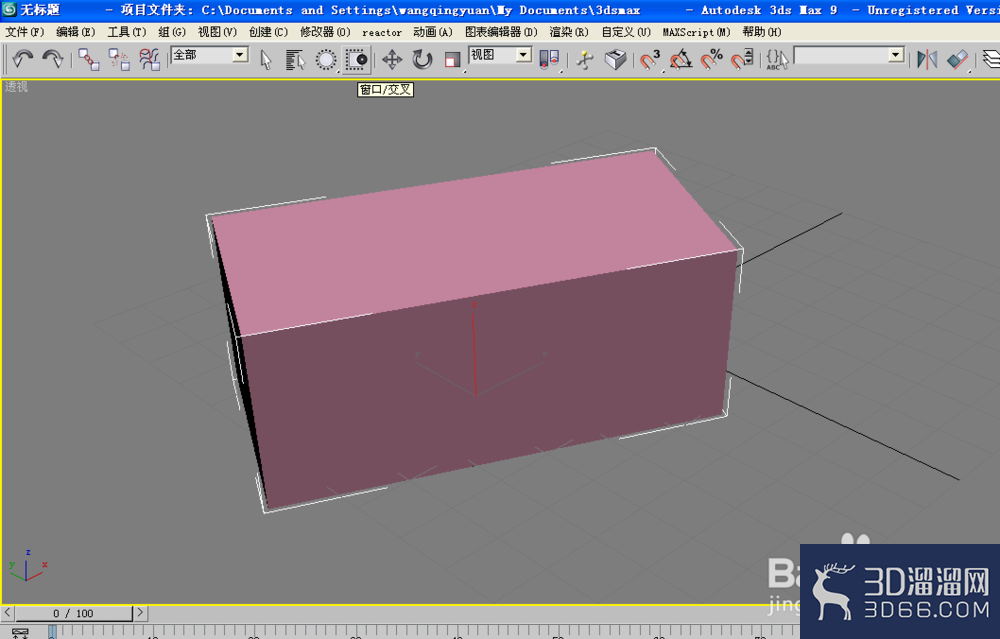Open the 组(G) menu
This screenshot has height=639, width=1000.
[172, 32]
